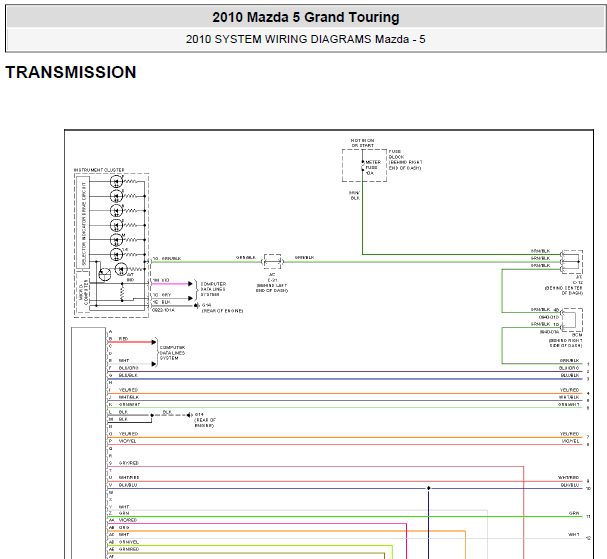Click the AT IND indicator lamp symbol
607x559 pixels.
click(x=122, y=269)
